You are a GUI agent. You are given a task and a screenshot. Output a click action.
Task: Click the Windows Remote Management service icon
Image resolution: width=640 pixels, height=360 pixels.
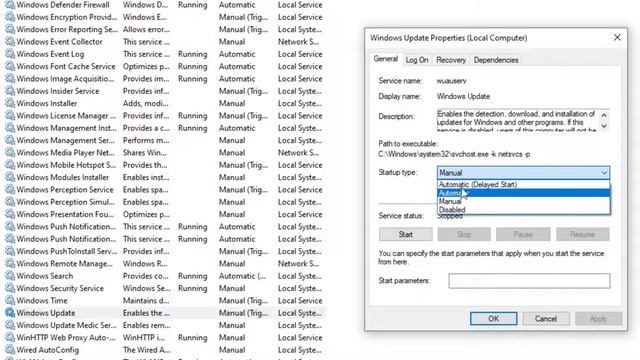10,264
